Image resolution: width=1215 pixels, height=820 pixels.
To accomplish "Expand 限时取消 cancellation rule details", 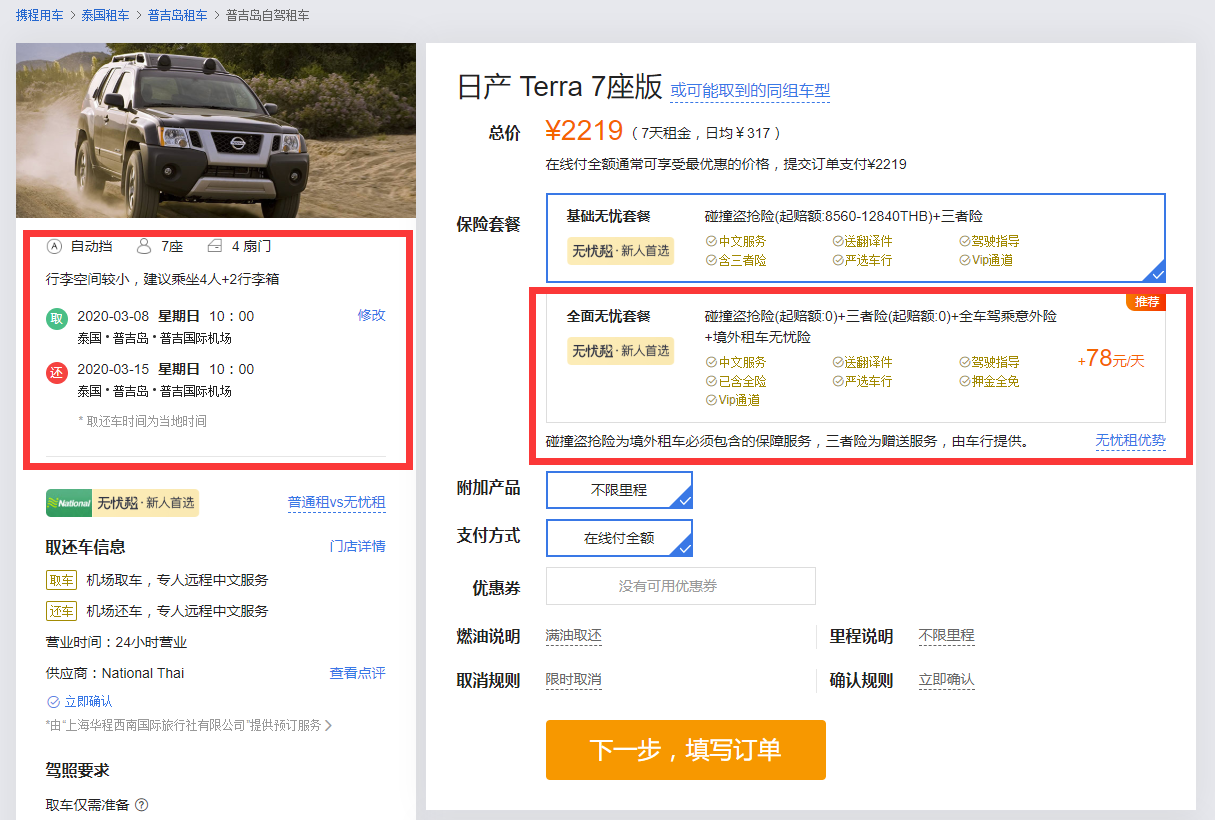I will (x=573, y=680).
